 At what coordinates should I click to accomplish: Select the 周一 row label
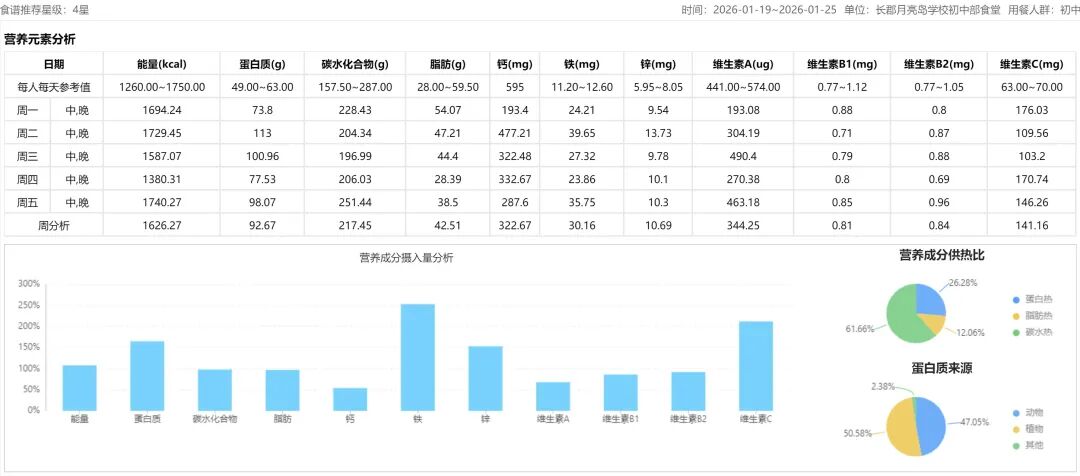(28, 110)
